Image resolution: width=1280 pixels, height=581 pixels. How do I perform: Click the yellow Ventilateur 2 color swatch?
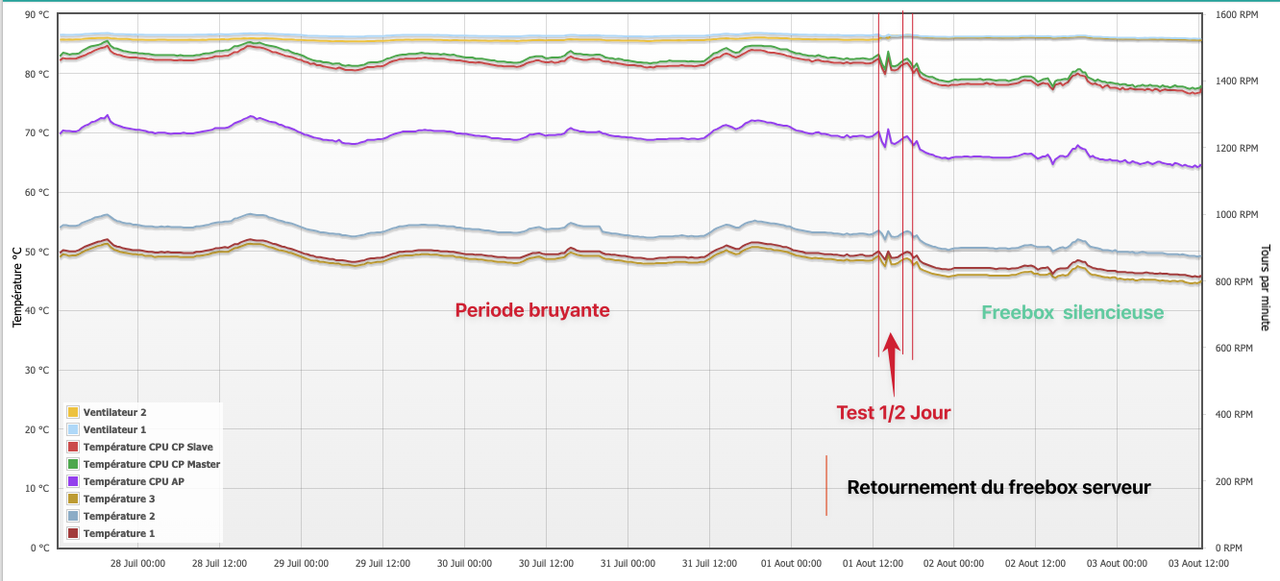click(x=72, y=412)
